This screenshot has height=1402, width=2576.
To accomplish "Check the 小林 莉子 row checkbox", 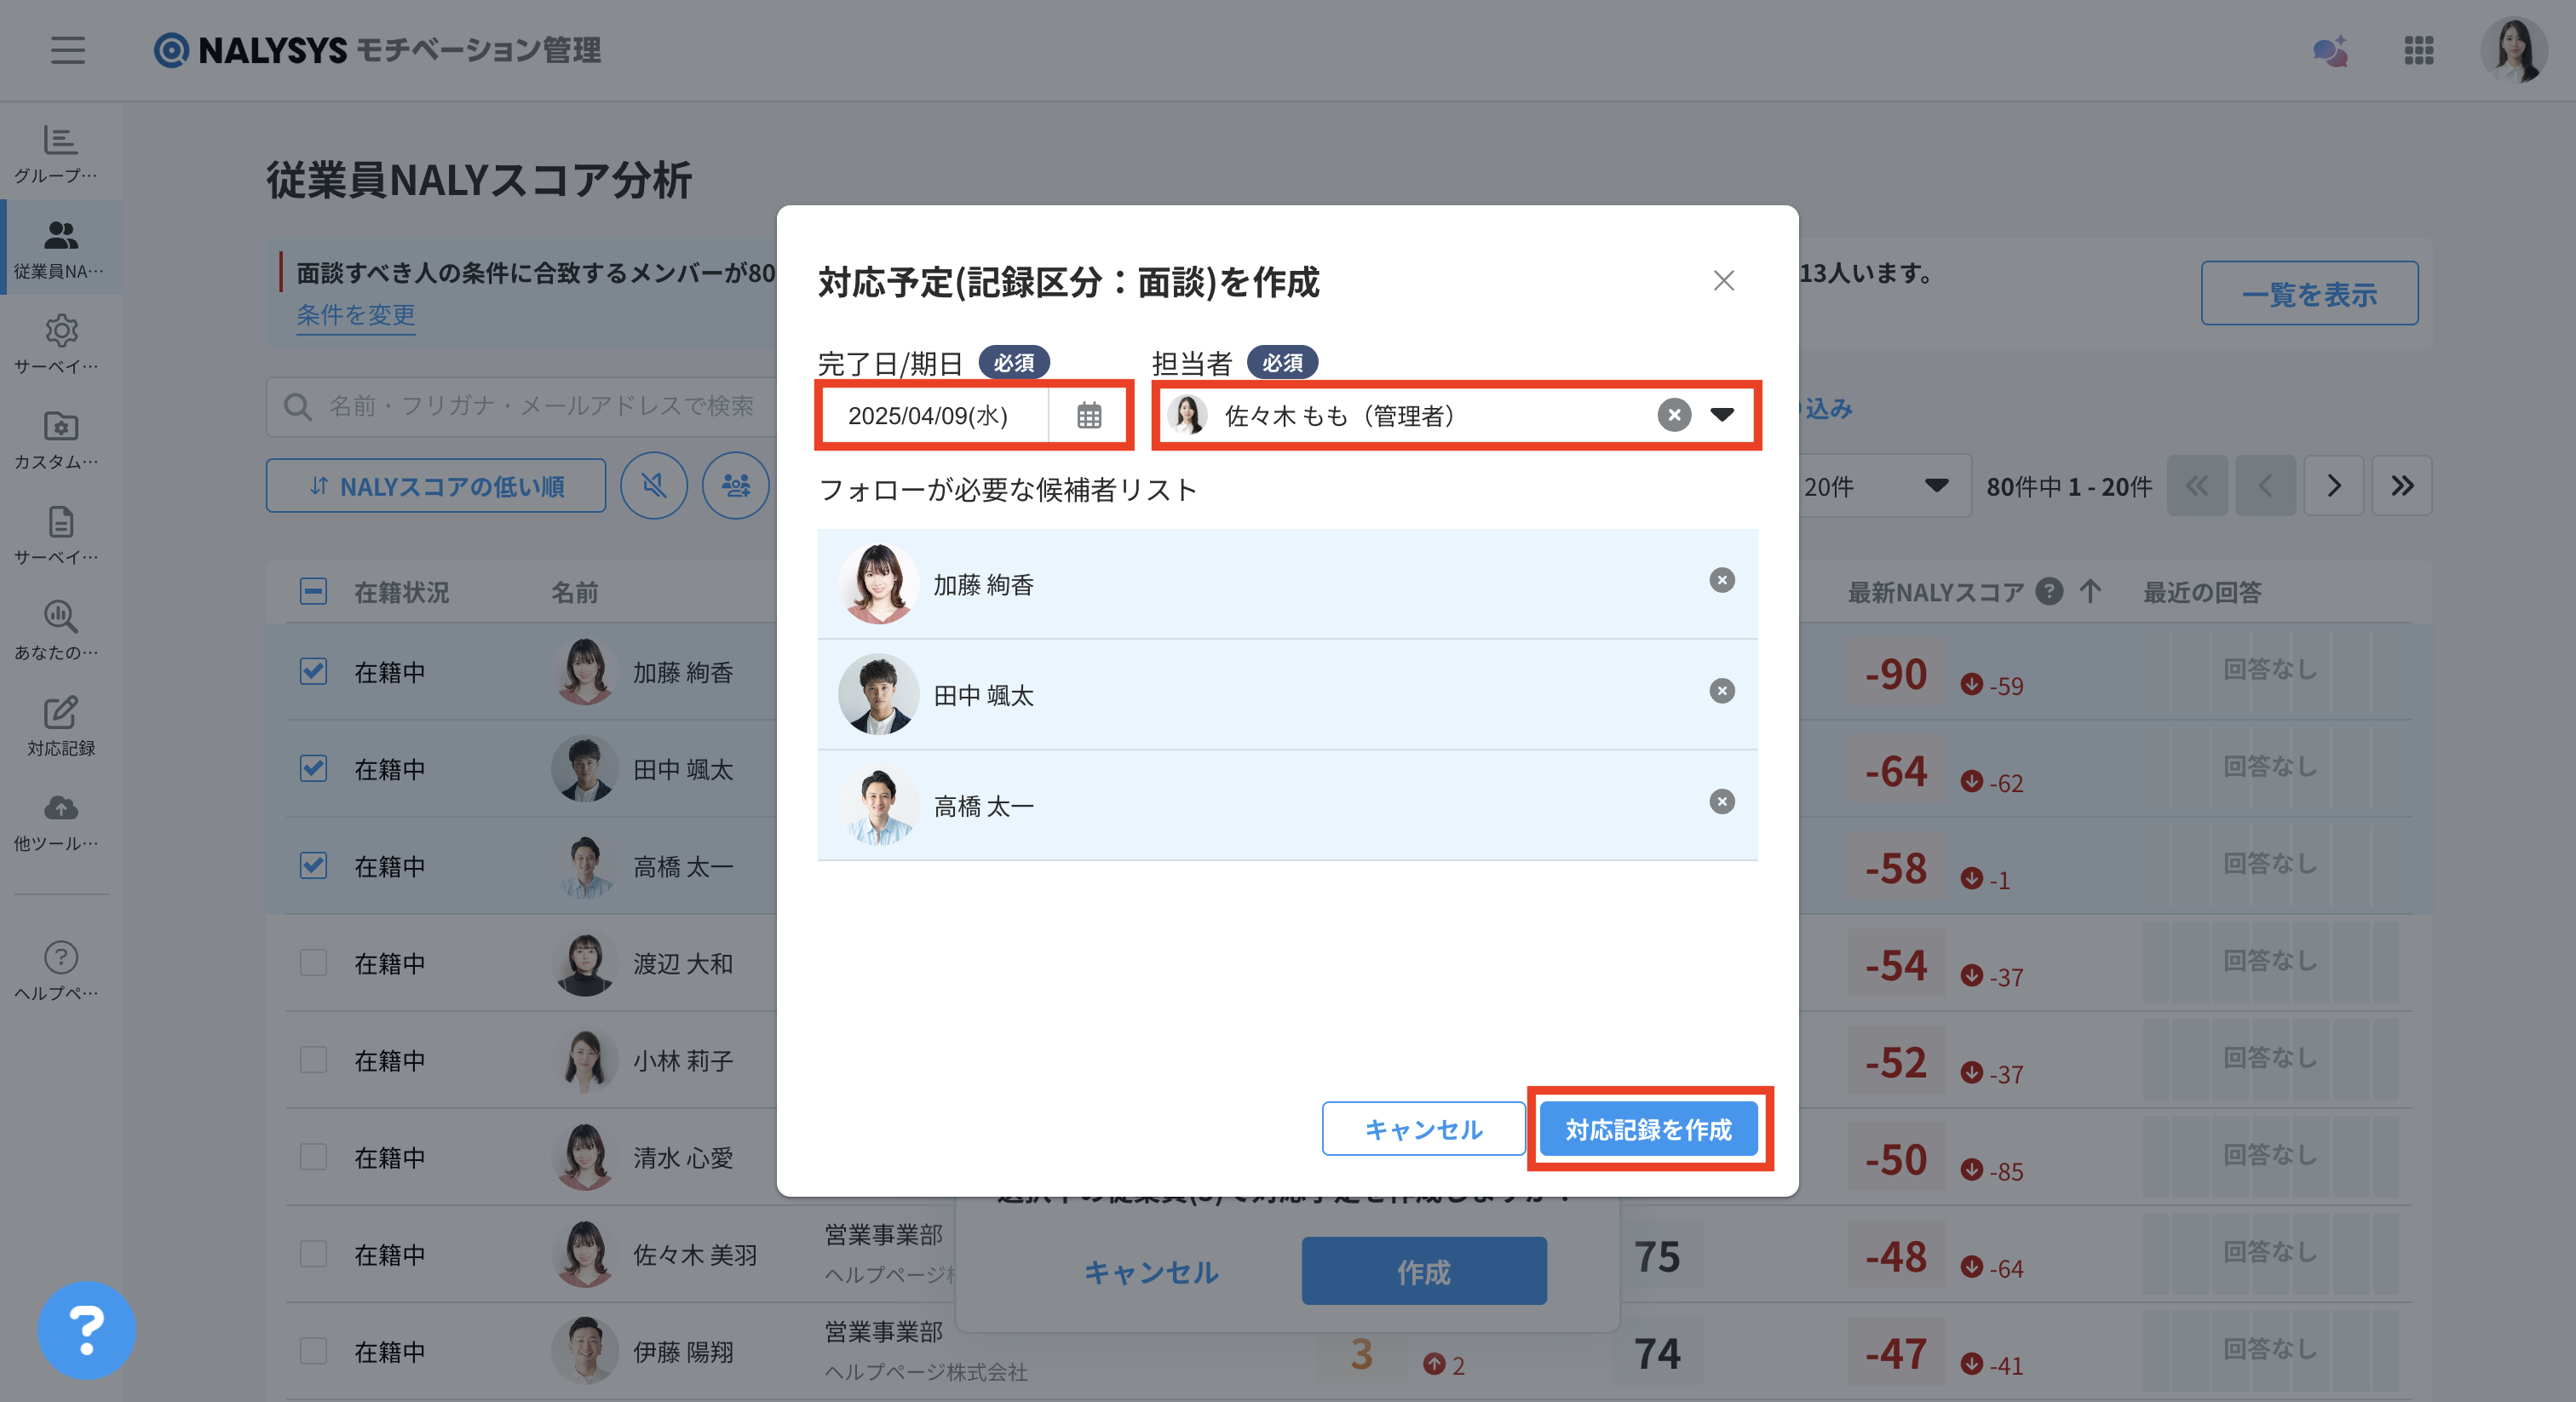I will (x=313, y=1059).
